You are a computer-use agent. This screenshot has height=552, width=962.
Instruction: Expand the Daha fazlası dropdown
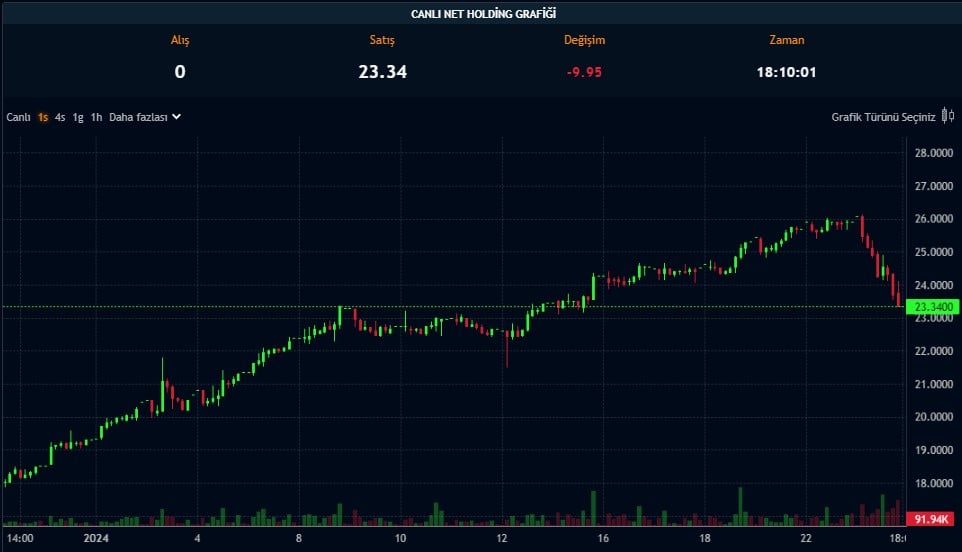click(x=138, y=117)
